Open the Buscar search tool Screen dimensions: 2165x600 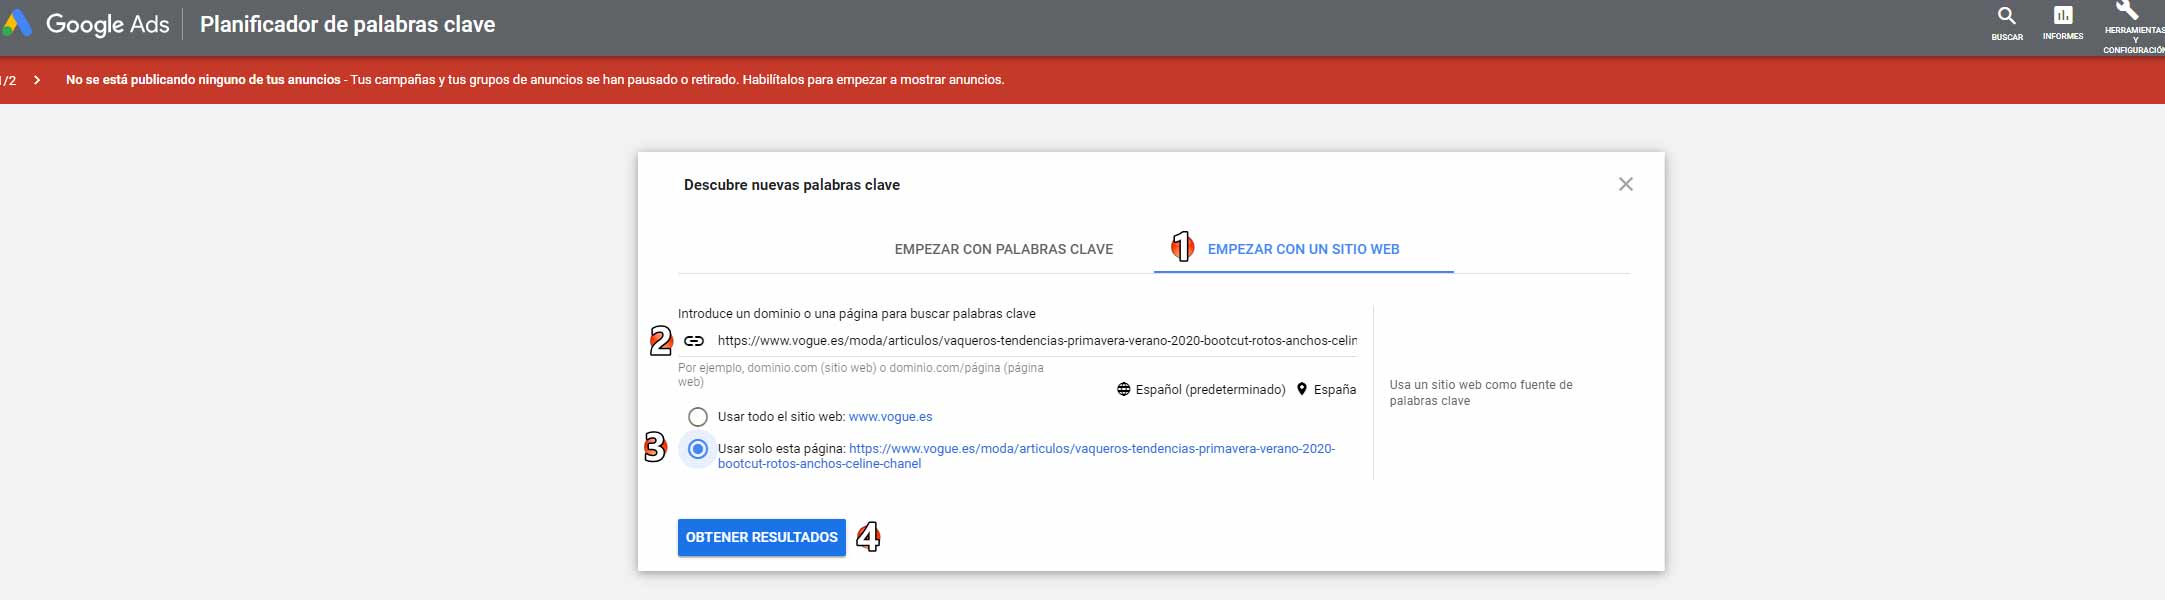coord(2006,23)
